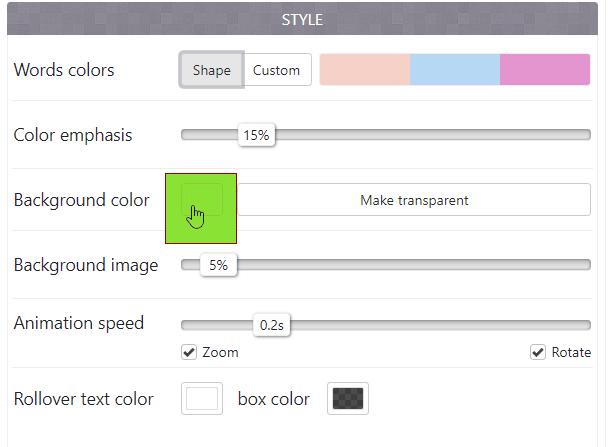Uncheck the Rotate checkbox
This screenshot has width=613, height=447.
point(538,352)
